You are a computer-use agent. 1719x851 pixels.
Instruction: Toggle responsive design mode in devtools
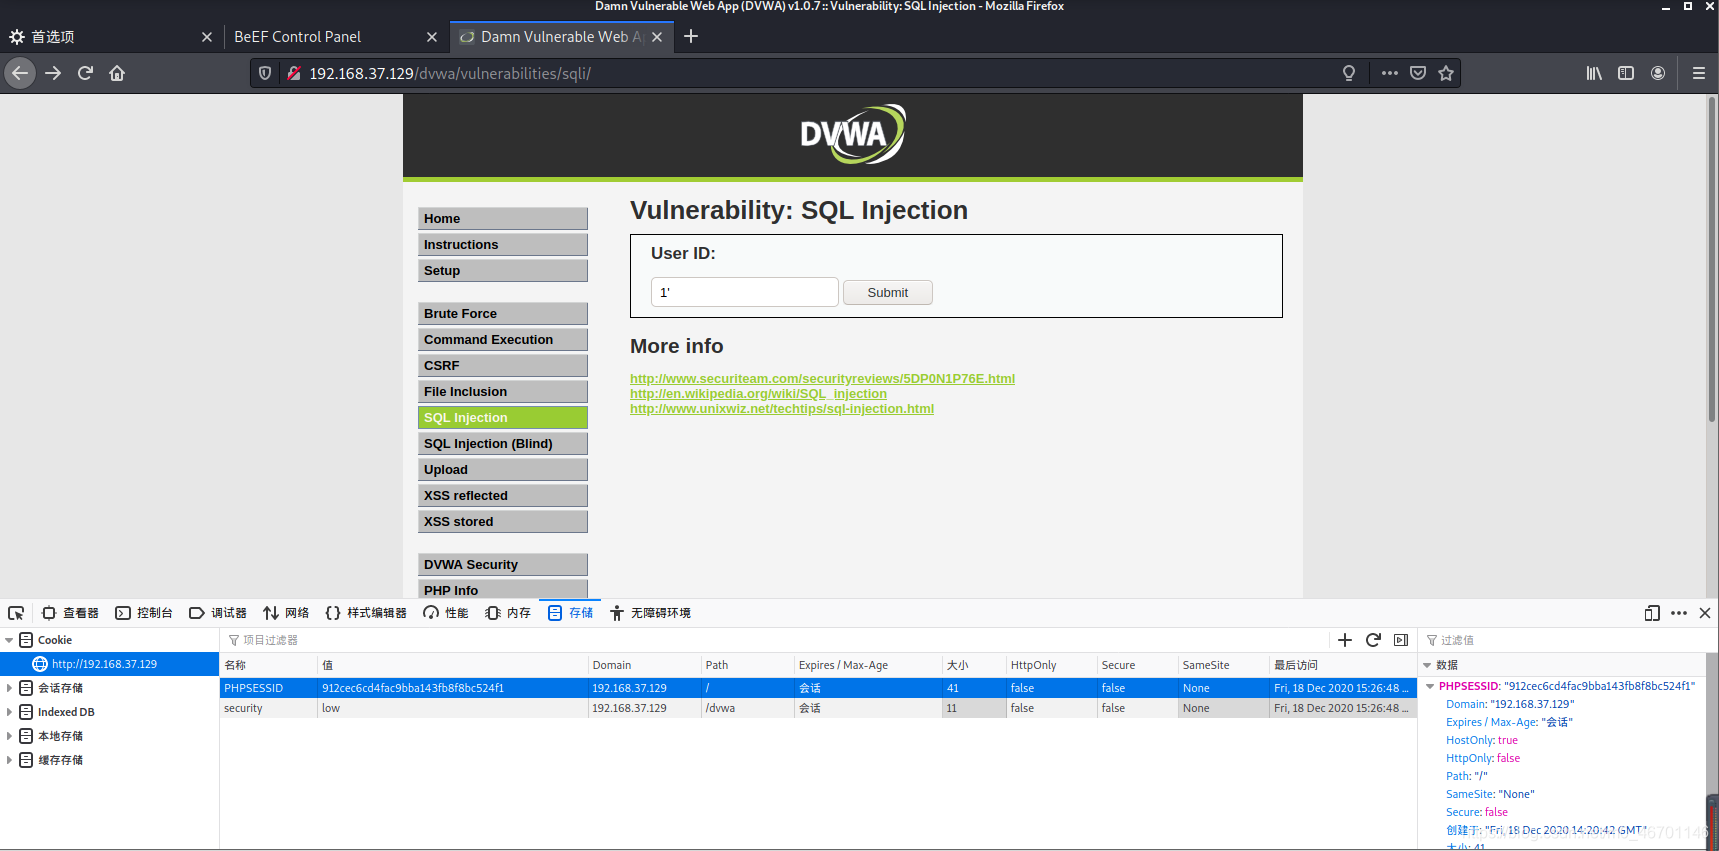tap(1652, 613)
